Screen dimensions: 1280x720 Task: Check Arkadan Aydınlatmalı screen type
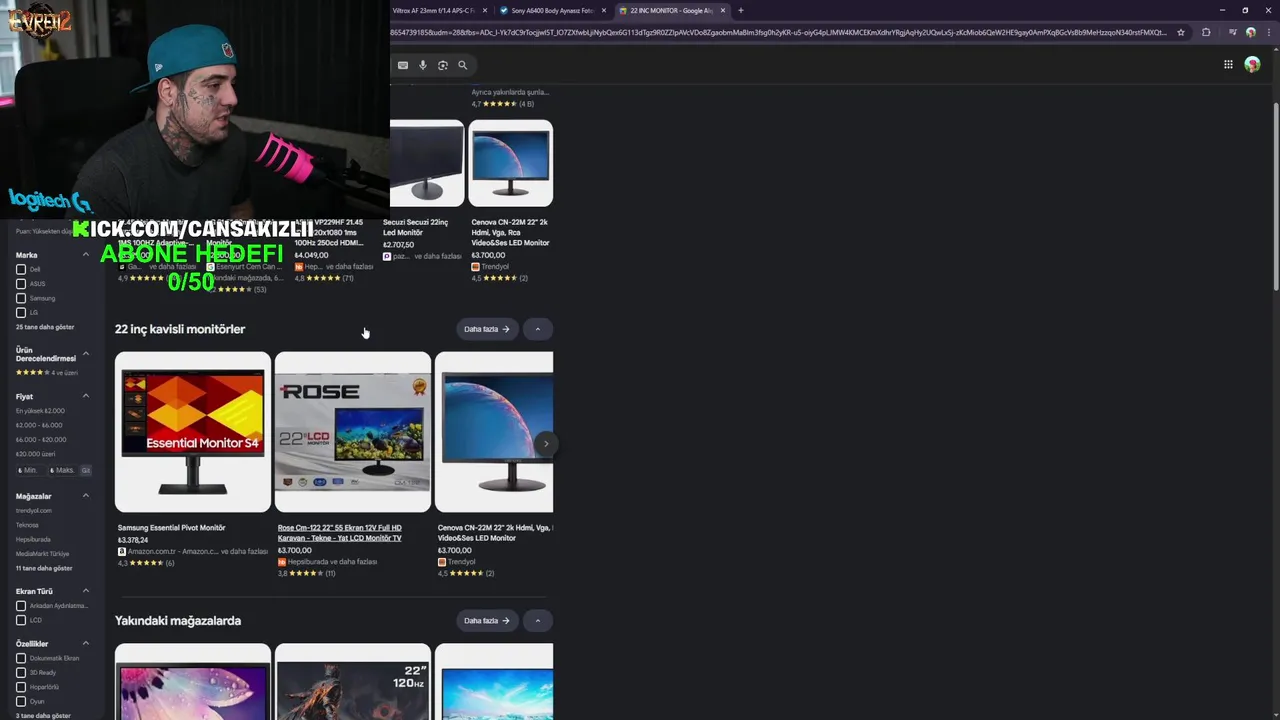click(20, 606)
